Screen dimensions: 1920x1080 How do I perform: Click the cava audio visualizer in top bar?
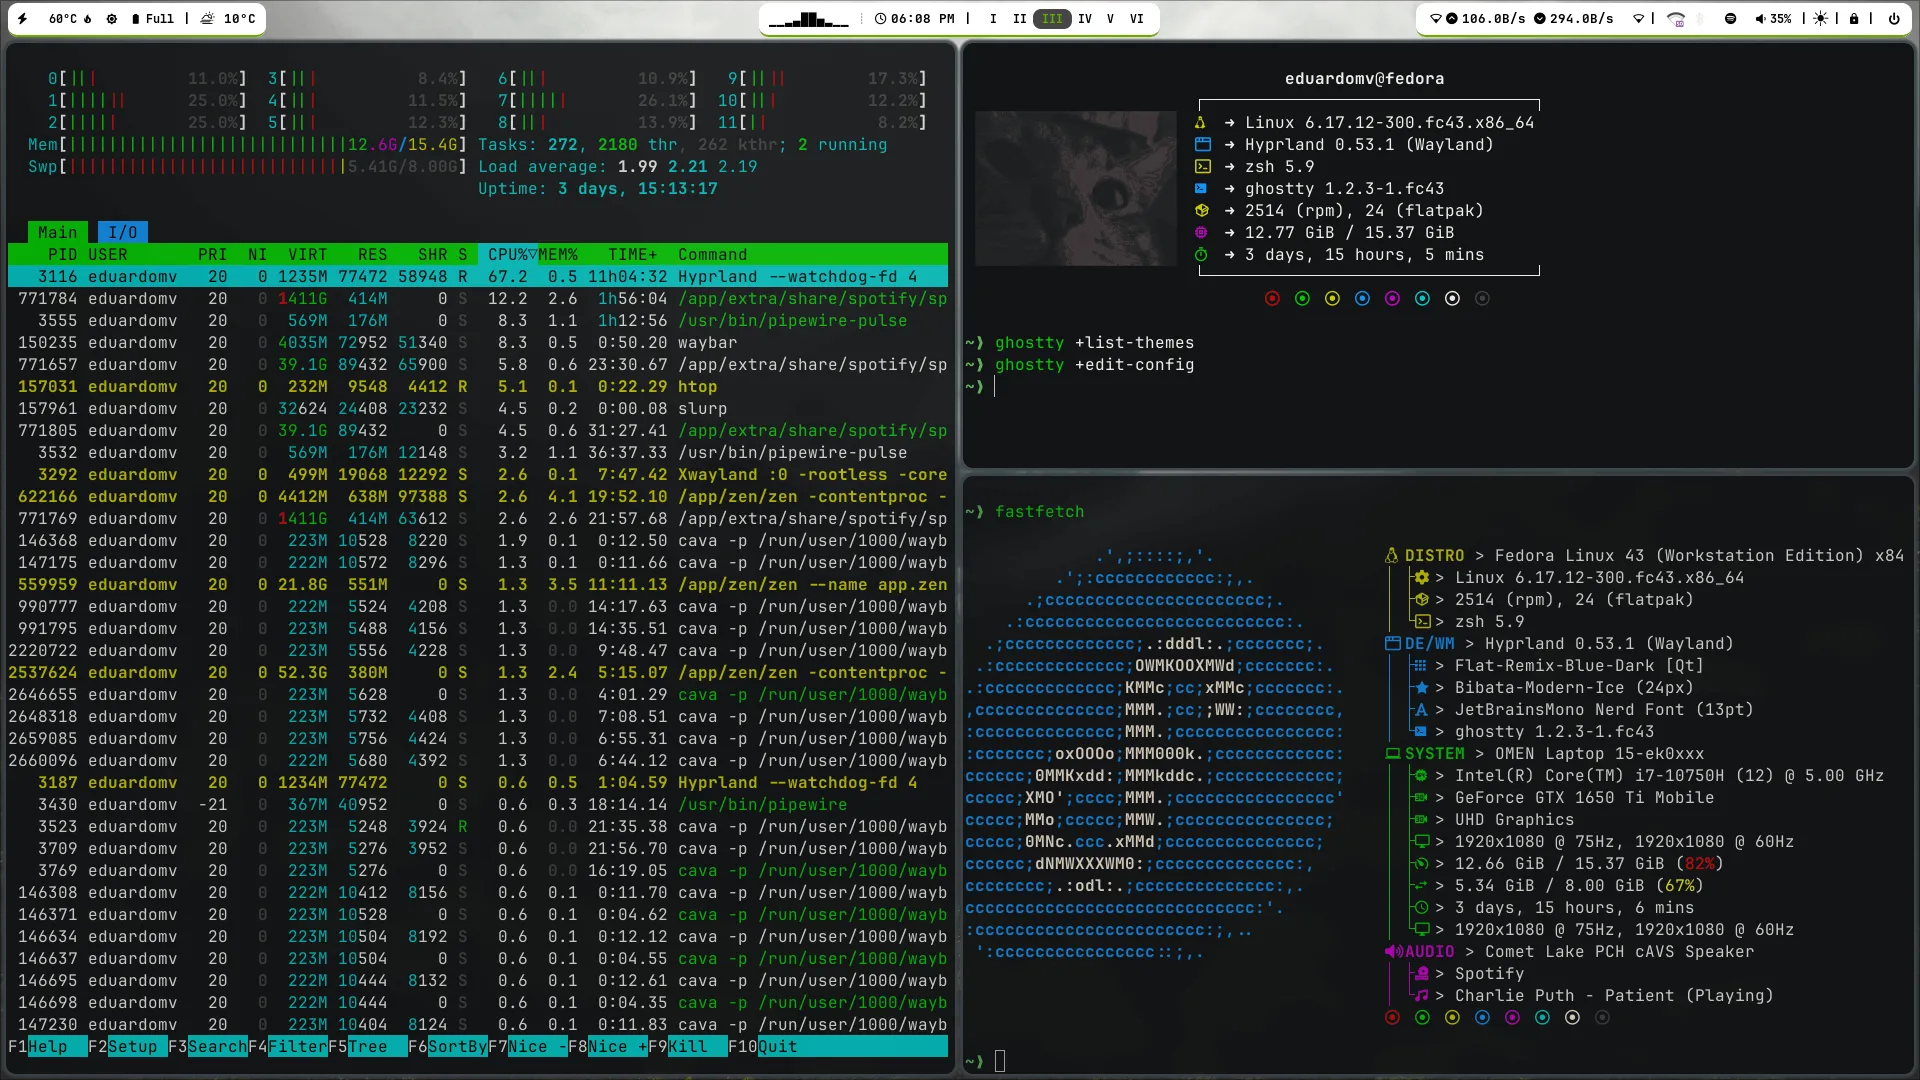point(808,19)
